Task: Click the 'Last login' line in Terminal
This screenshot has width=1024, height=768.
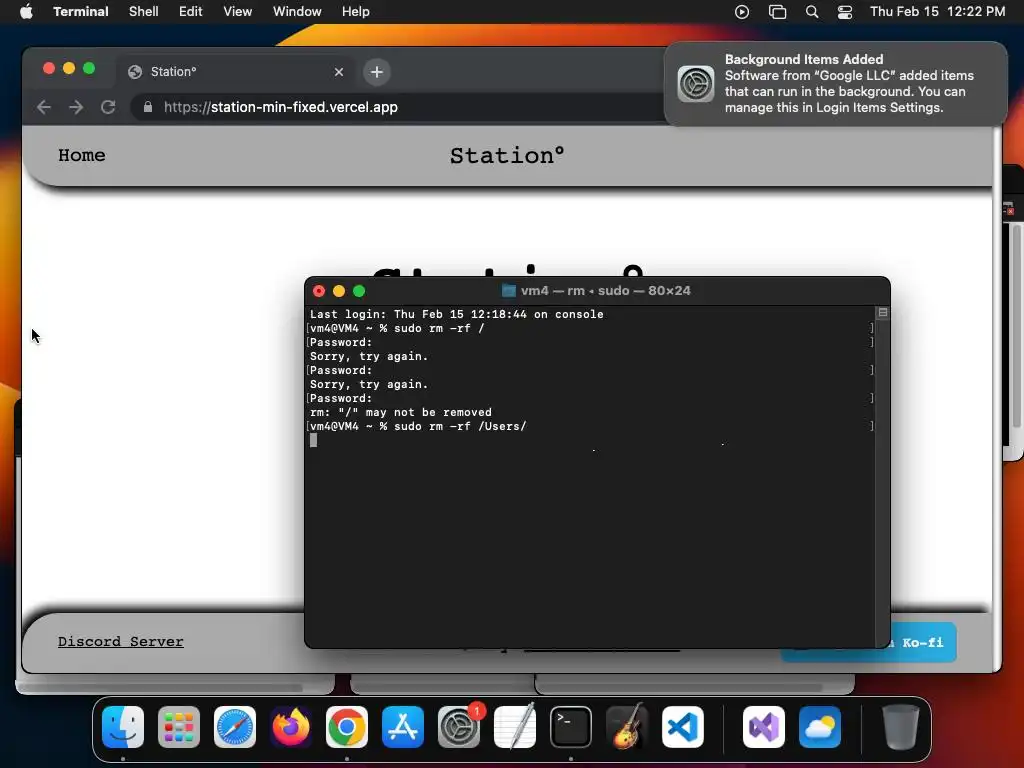Action: 456,314
